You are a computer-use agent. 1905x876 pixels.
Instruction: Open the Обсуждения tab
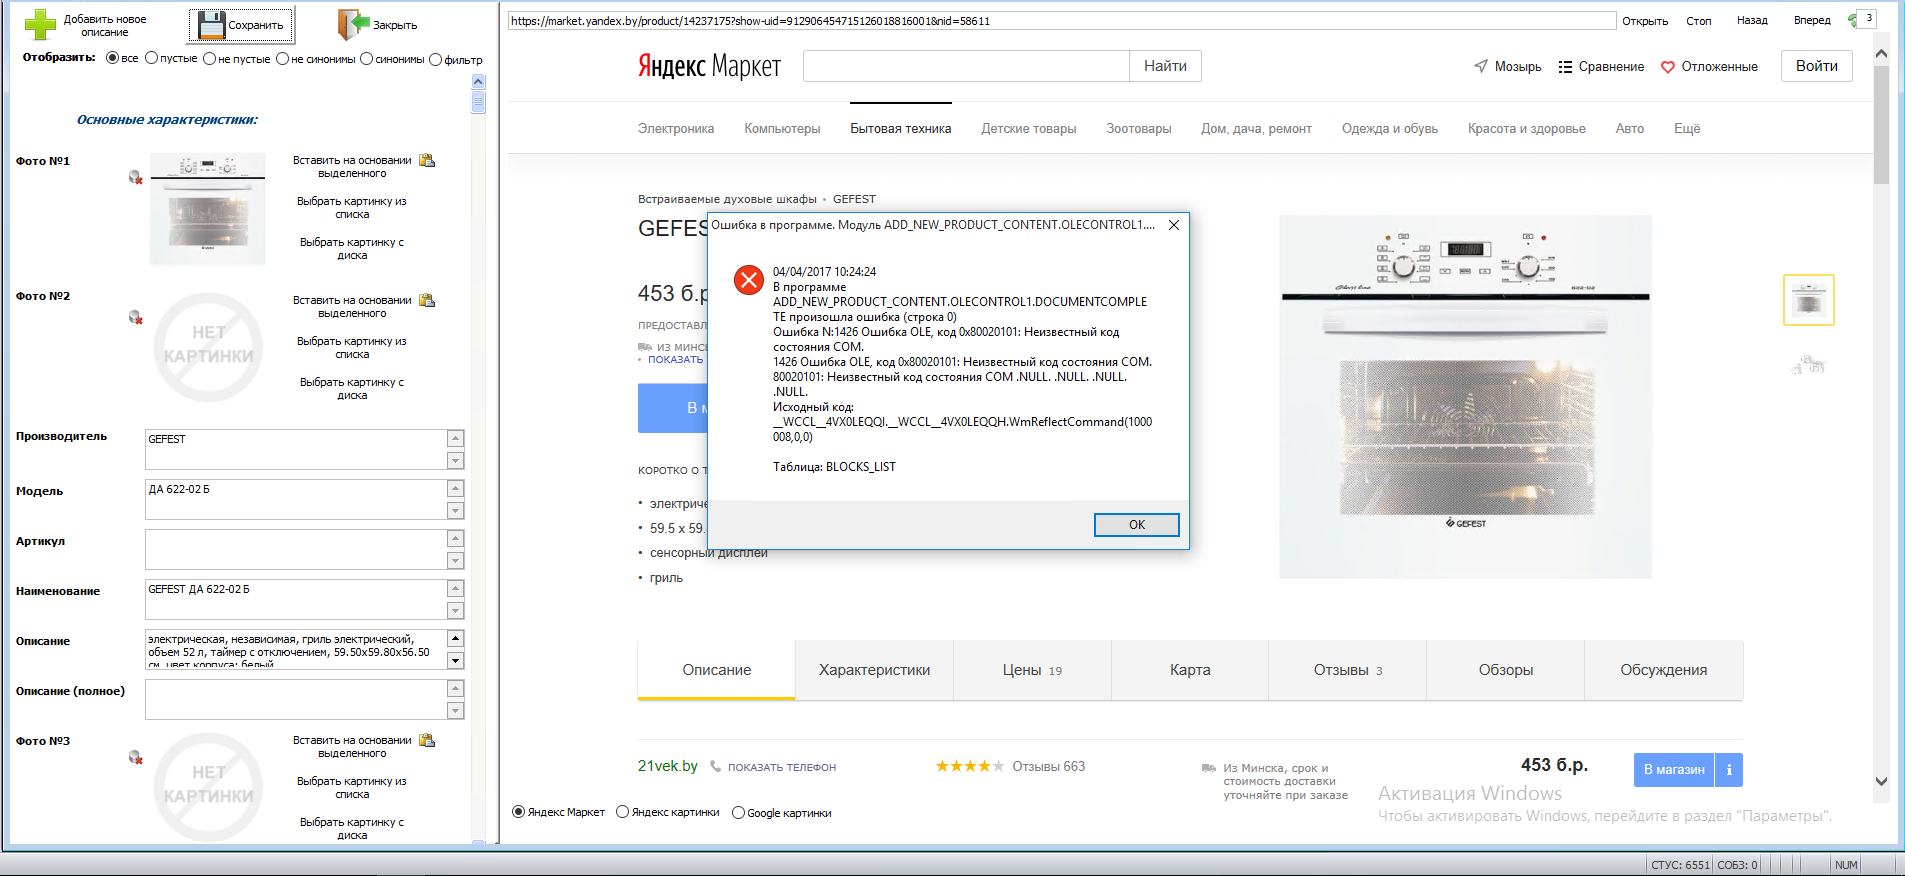click(1664, 670)
